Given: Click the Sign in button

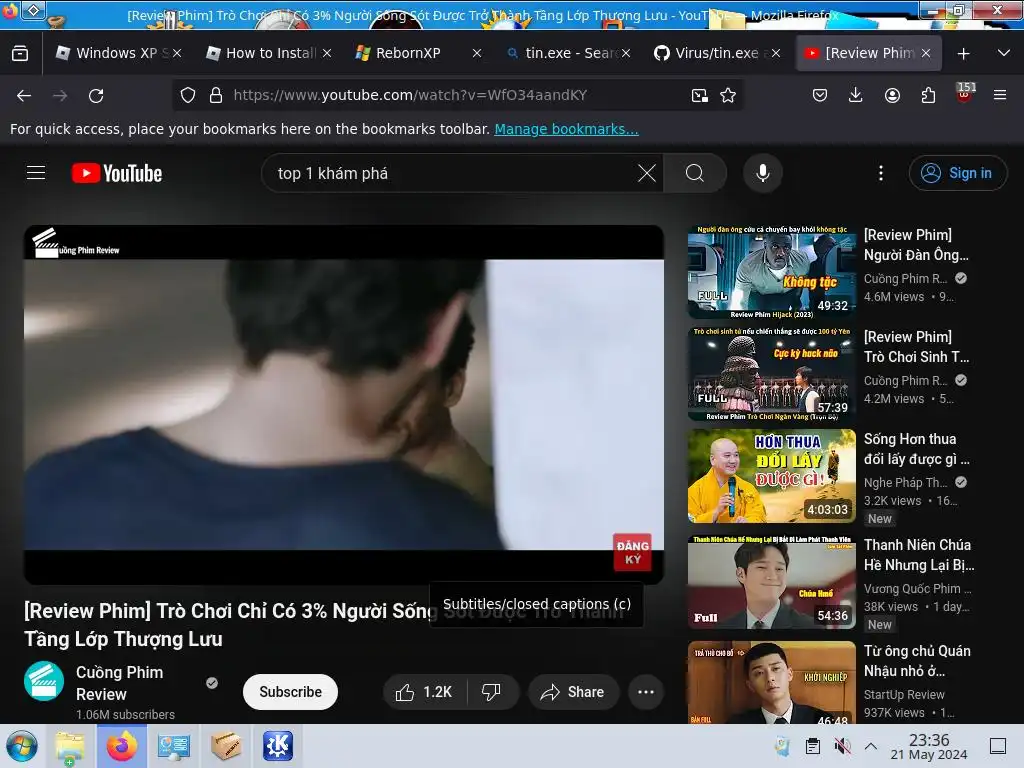Looking at the screenshot, I should click(957, 173).
